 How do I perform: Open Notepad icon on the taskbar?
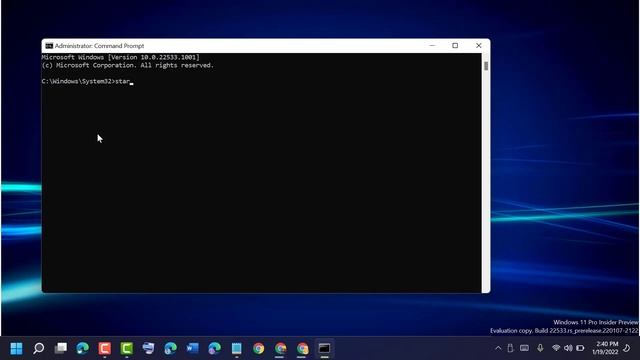coord(236,348)
